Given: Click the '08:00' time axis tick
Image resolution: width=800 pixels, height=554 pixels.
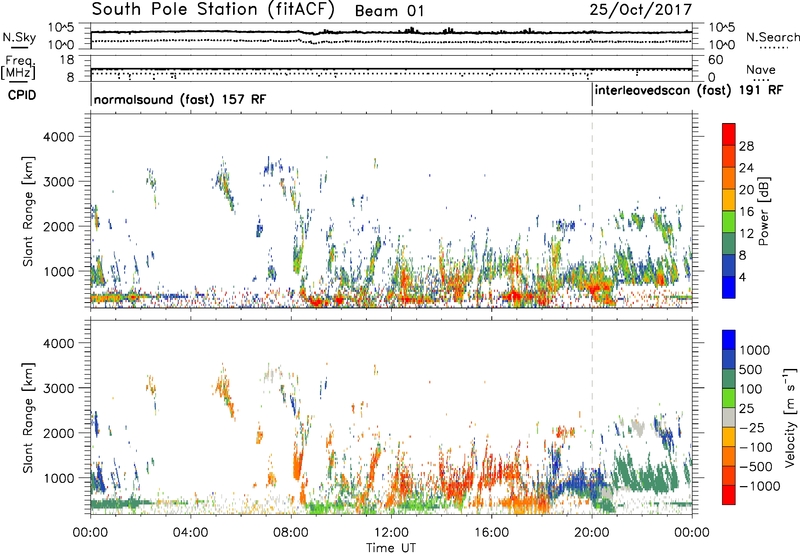Looking at the screenshot, I should 291,533.
